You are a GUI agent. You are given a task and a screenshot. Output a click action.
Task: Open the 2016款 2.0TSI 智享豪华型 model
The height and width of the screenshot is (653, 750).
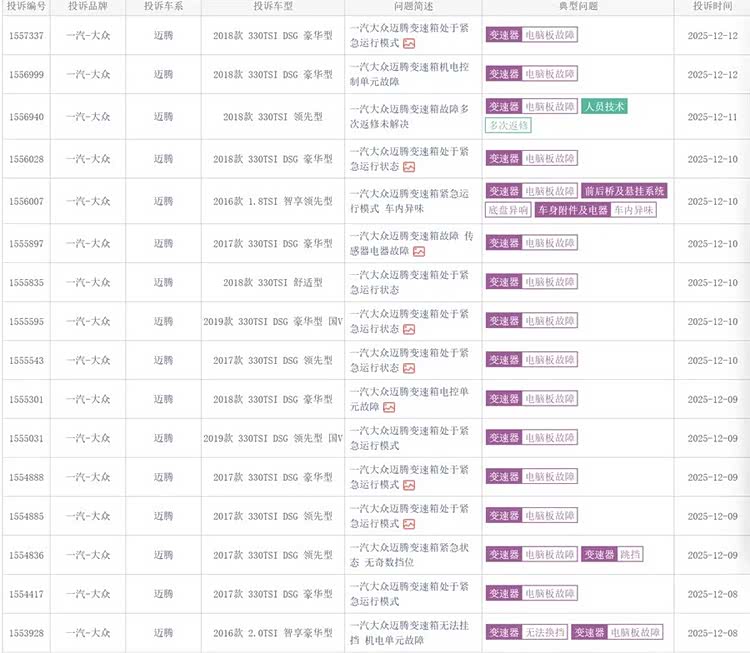272,632
